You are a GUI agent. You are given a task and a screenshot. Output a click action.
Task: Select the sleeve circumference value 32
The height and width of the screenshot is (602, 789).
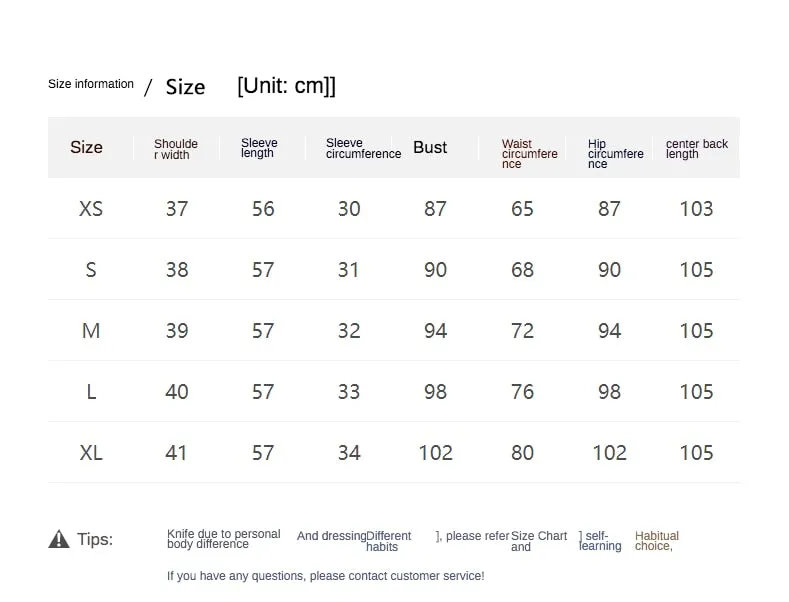(x=349, y=331)
